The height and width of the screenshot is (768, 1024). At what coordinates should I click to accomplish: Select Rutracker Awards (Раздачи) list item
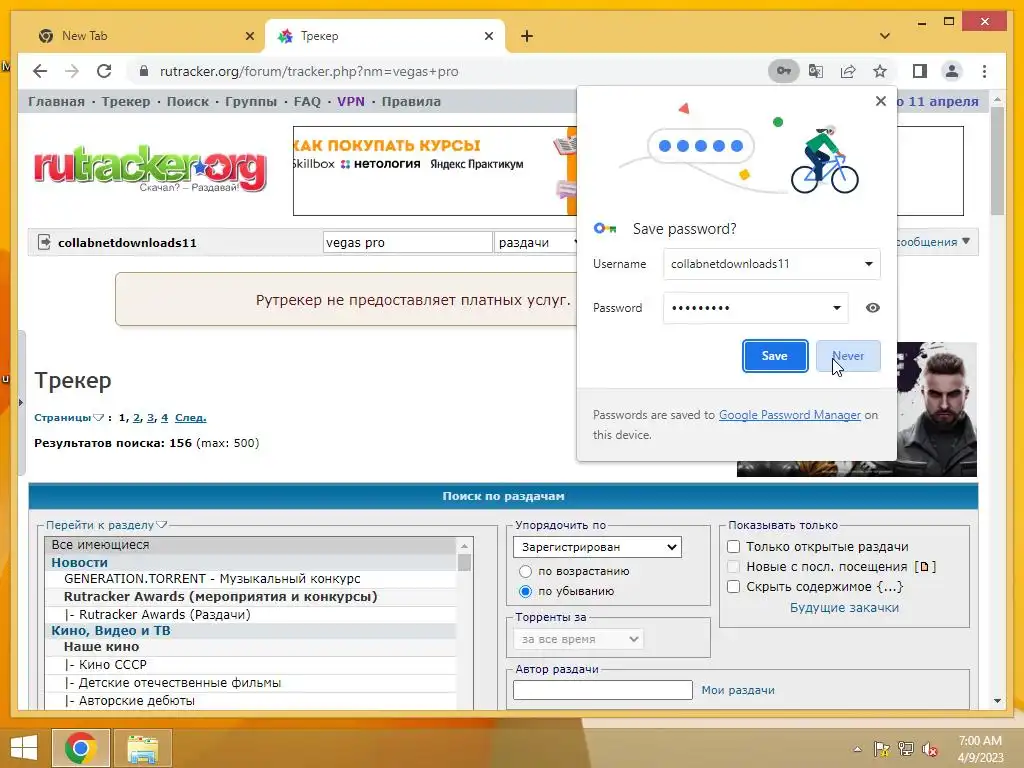(251, 615)
